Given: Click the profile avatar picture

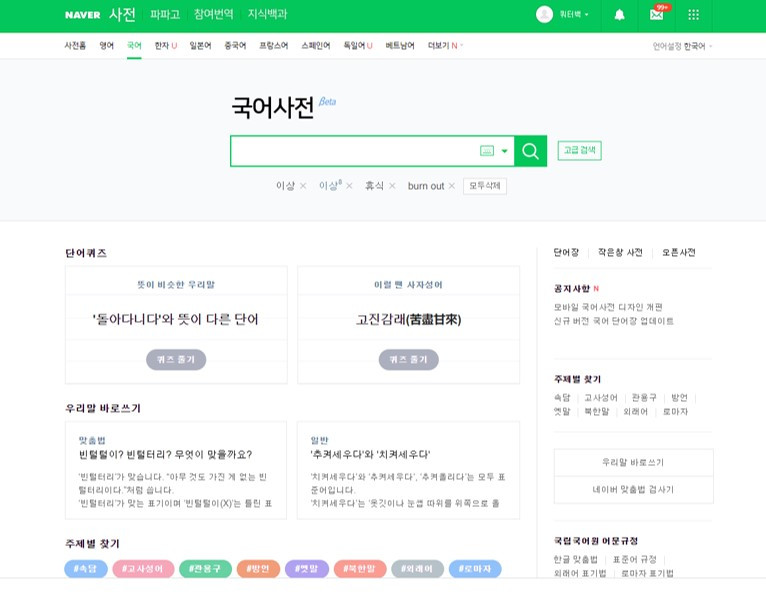Looking at the screenshot, I should 544,14.
